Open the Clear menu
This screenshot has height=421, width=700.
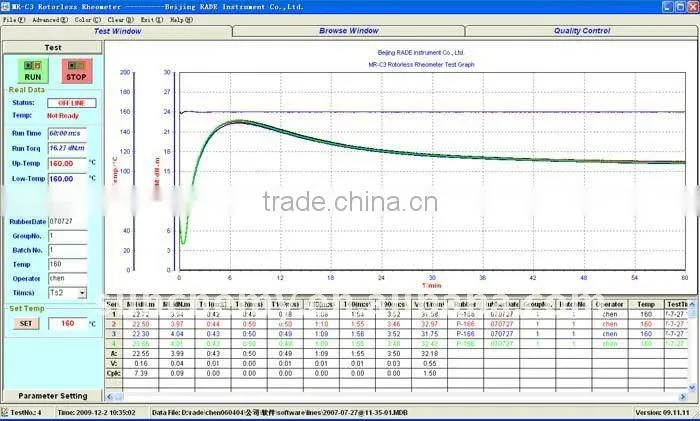[120, 20]
